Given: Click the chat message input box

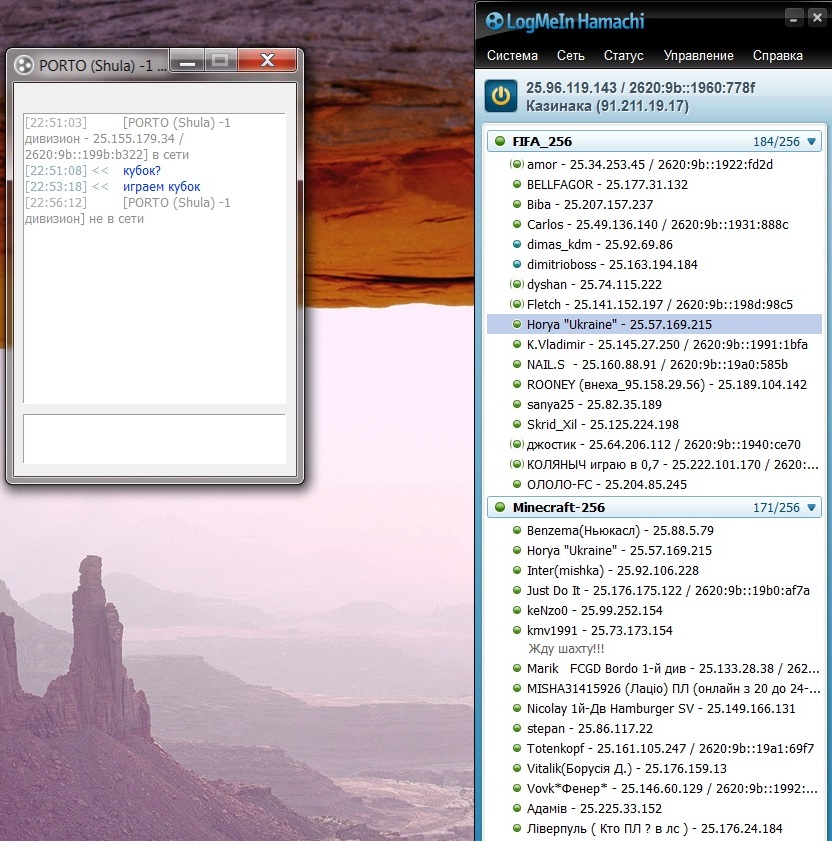Looking at the screenshot, I should pos(154,438).
